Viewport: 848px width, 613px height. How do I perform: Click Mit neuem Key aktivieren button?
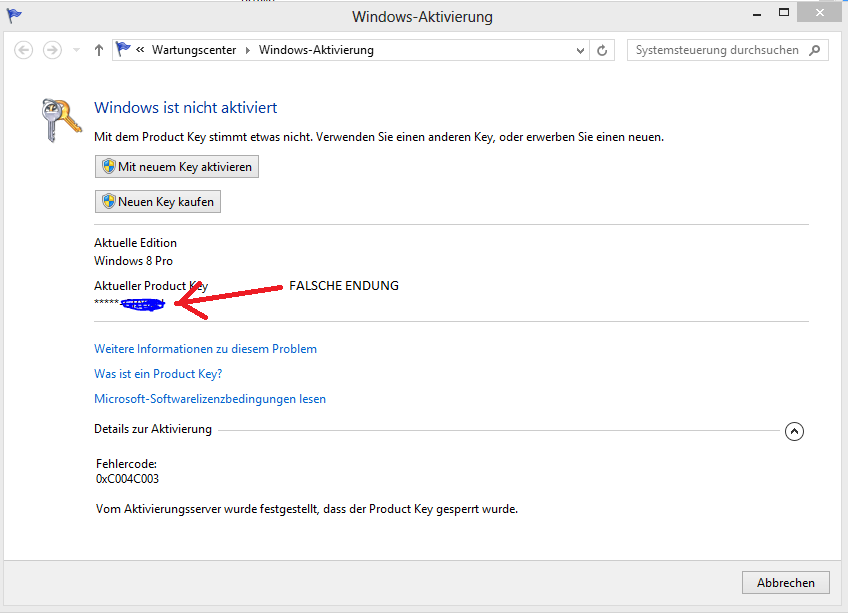pyautogui.click(x=177, y=167)
